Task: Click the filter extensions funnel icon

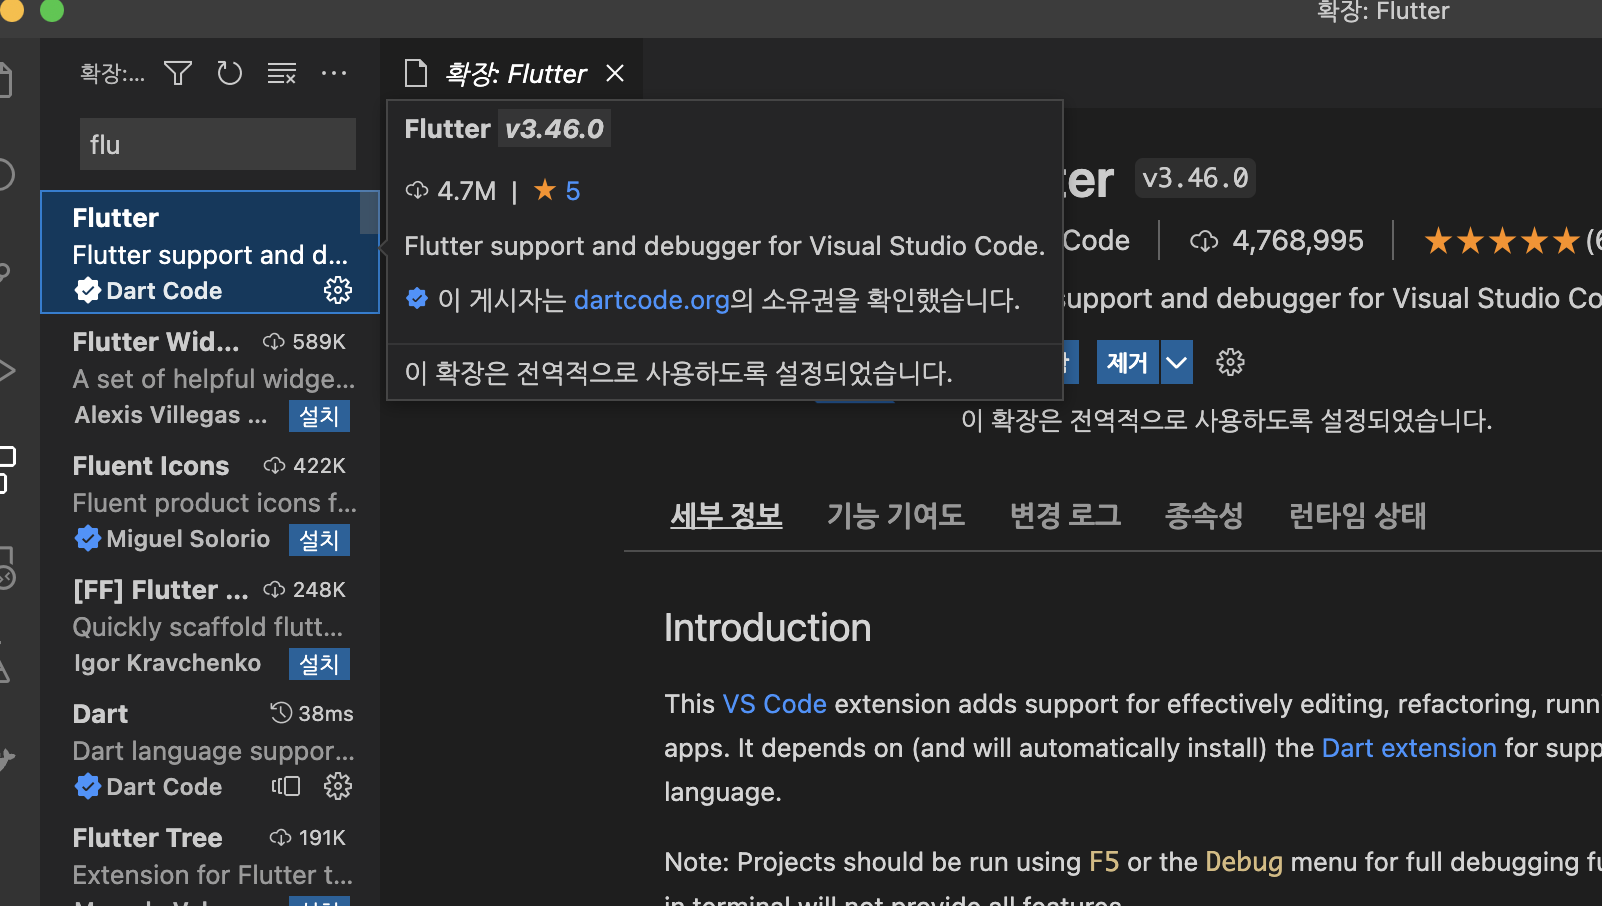Action: click(178, 73)
